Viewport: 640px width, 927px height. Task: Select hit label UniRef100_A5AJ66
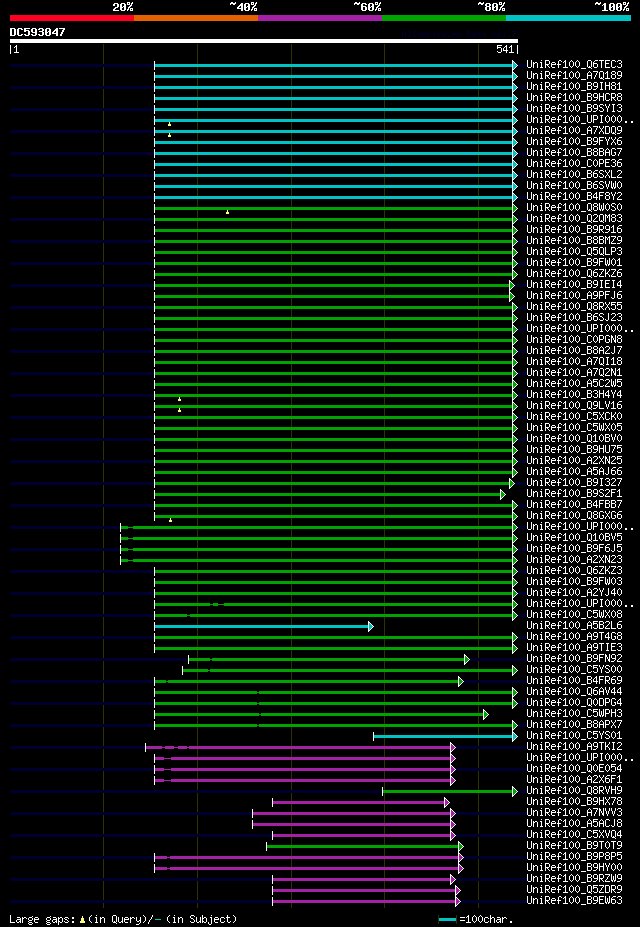click(x=574, y=472)
